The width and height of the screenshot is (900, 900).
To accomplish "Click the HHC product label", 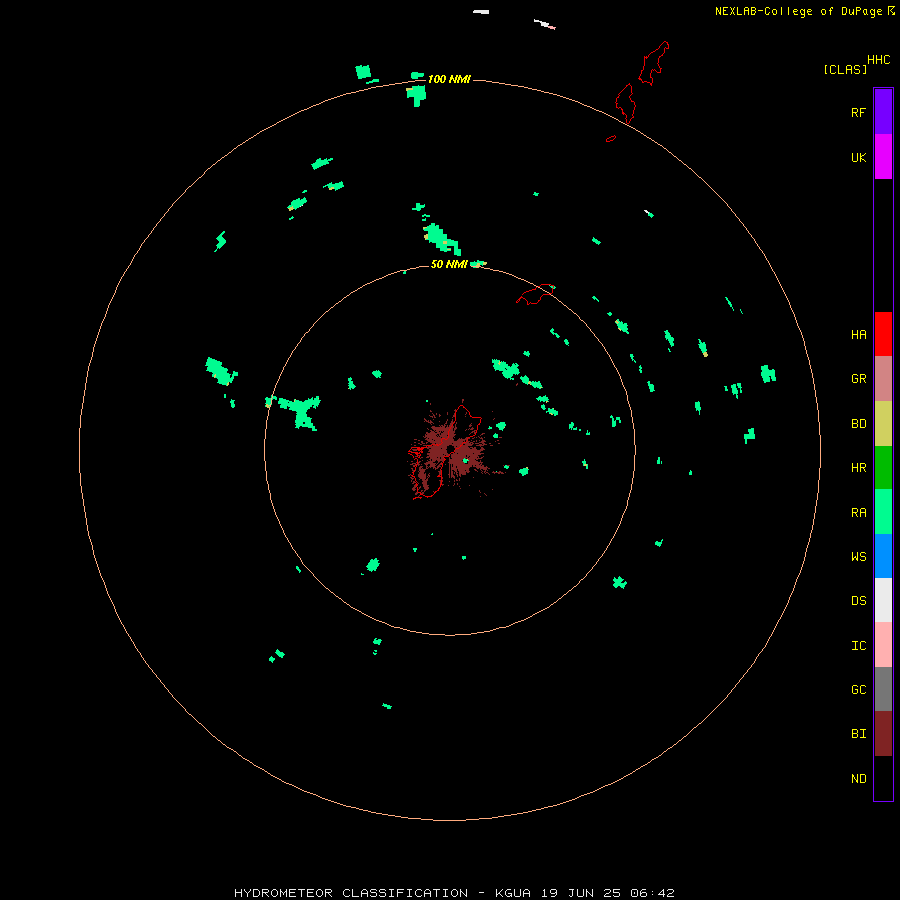I will click(878, 60).
